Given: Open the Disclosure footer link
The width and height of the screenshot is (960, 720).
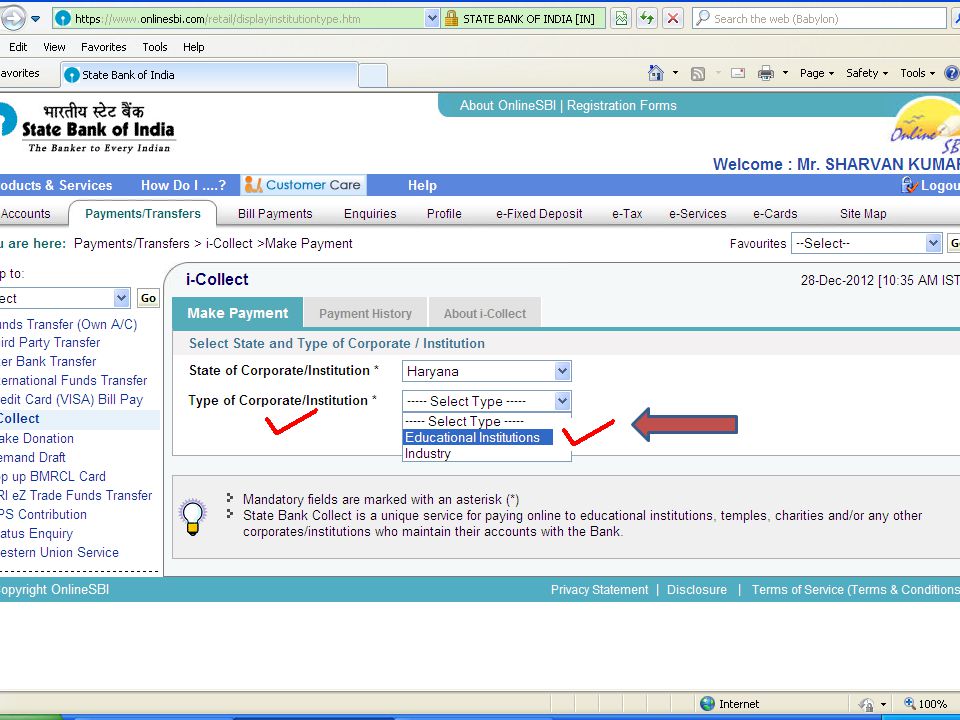Looking at the screenshot, I should click(x=697, y=590).
